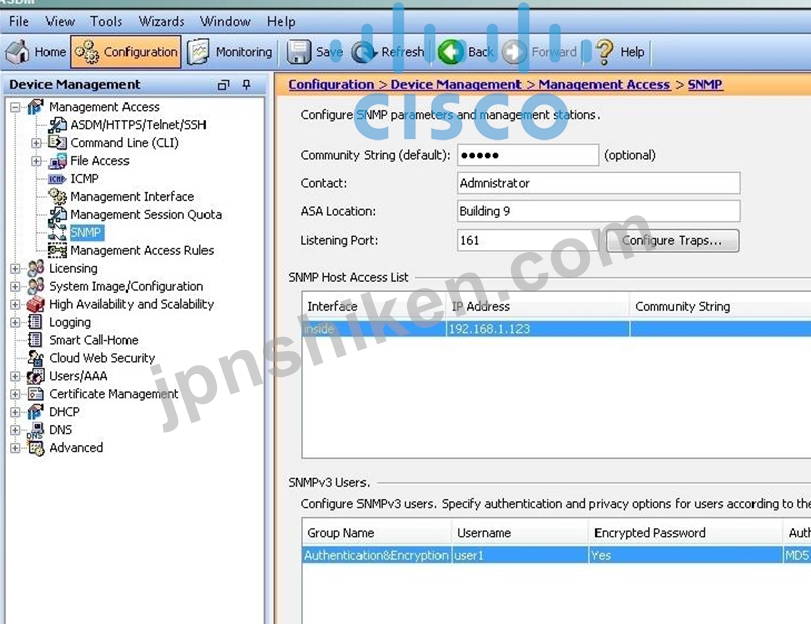
Task: Follow the Device Management breadcrumb link
Action: [x=456, y=84]
